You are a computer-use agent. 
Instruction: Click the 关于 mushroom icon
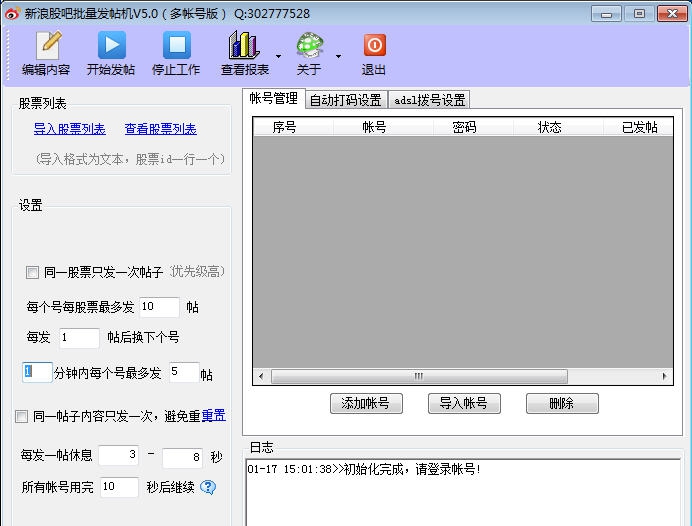(309, 46)
